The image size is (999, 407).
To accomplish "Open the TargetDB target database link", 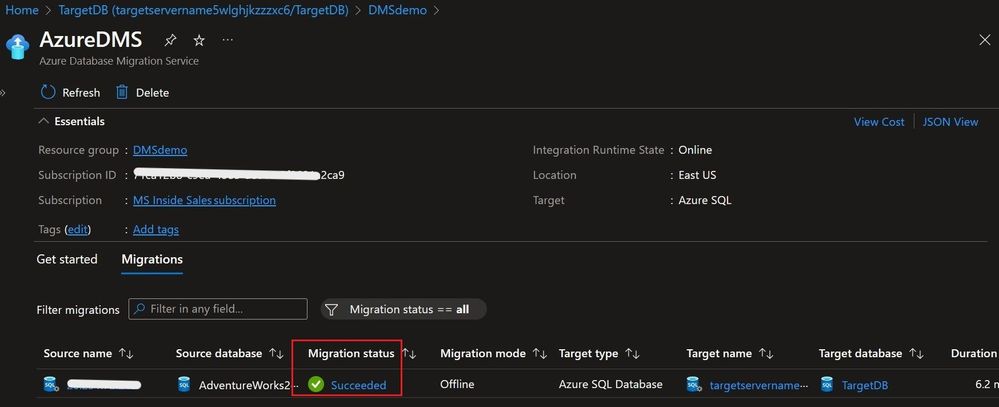I will (865, 385).
